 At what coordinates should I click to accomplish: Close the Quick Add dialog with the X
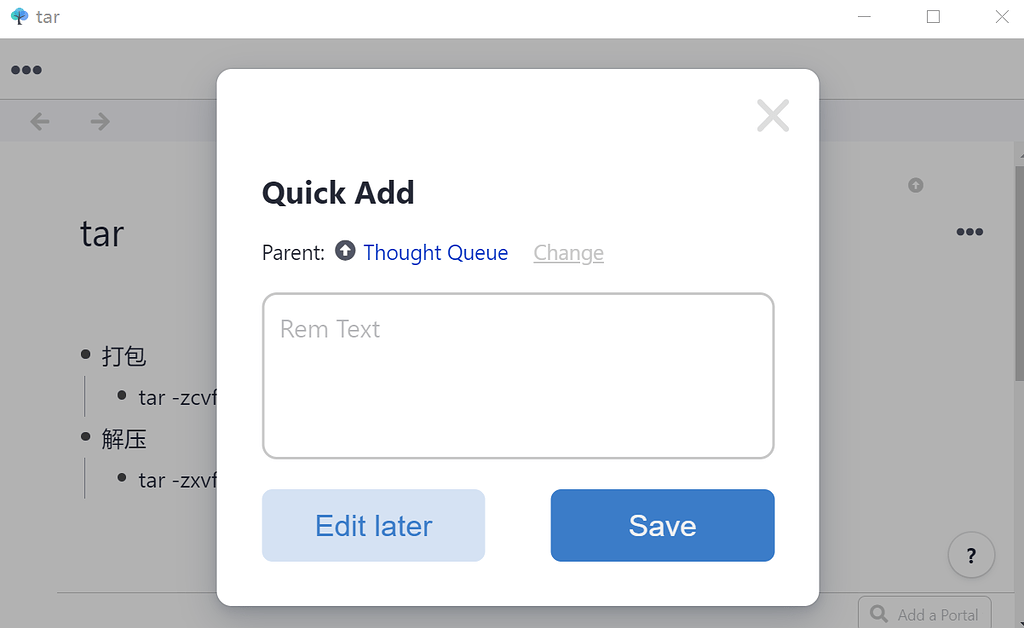[x=772, y=115]
